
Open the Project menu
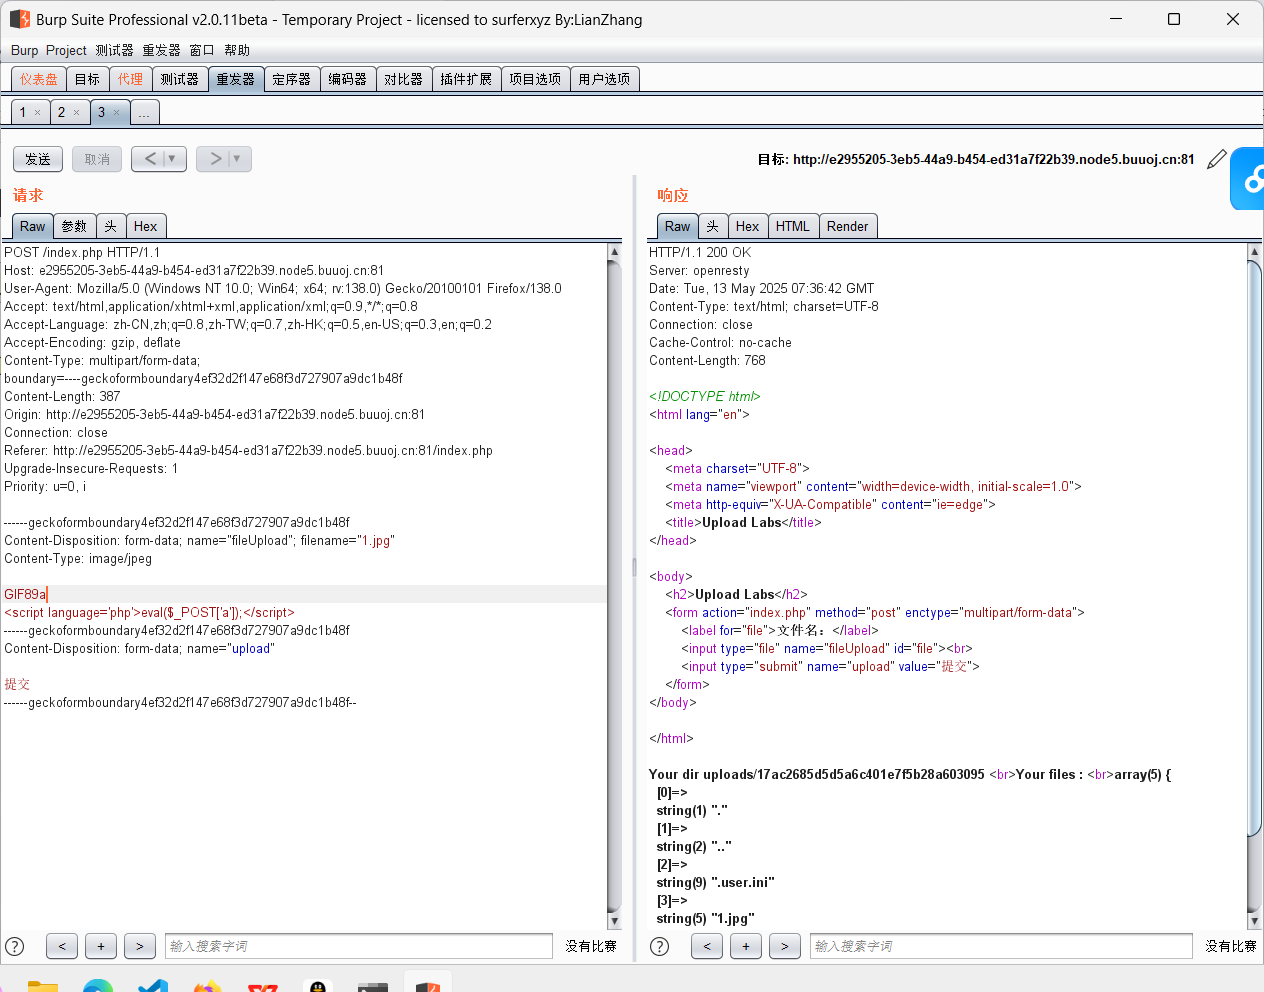tap(66, 50)
